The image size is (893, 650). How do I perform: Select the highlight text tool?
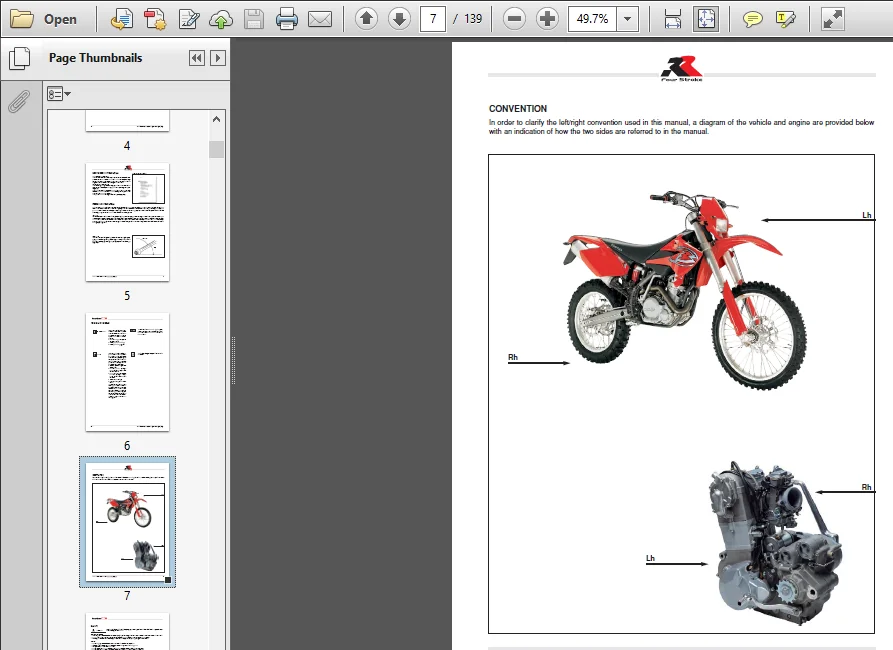(x=785, y=19)
